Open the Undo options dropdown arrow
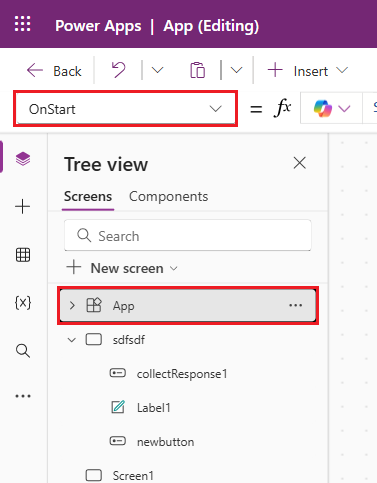 [157, 70]
